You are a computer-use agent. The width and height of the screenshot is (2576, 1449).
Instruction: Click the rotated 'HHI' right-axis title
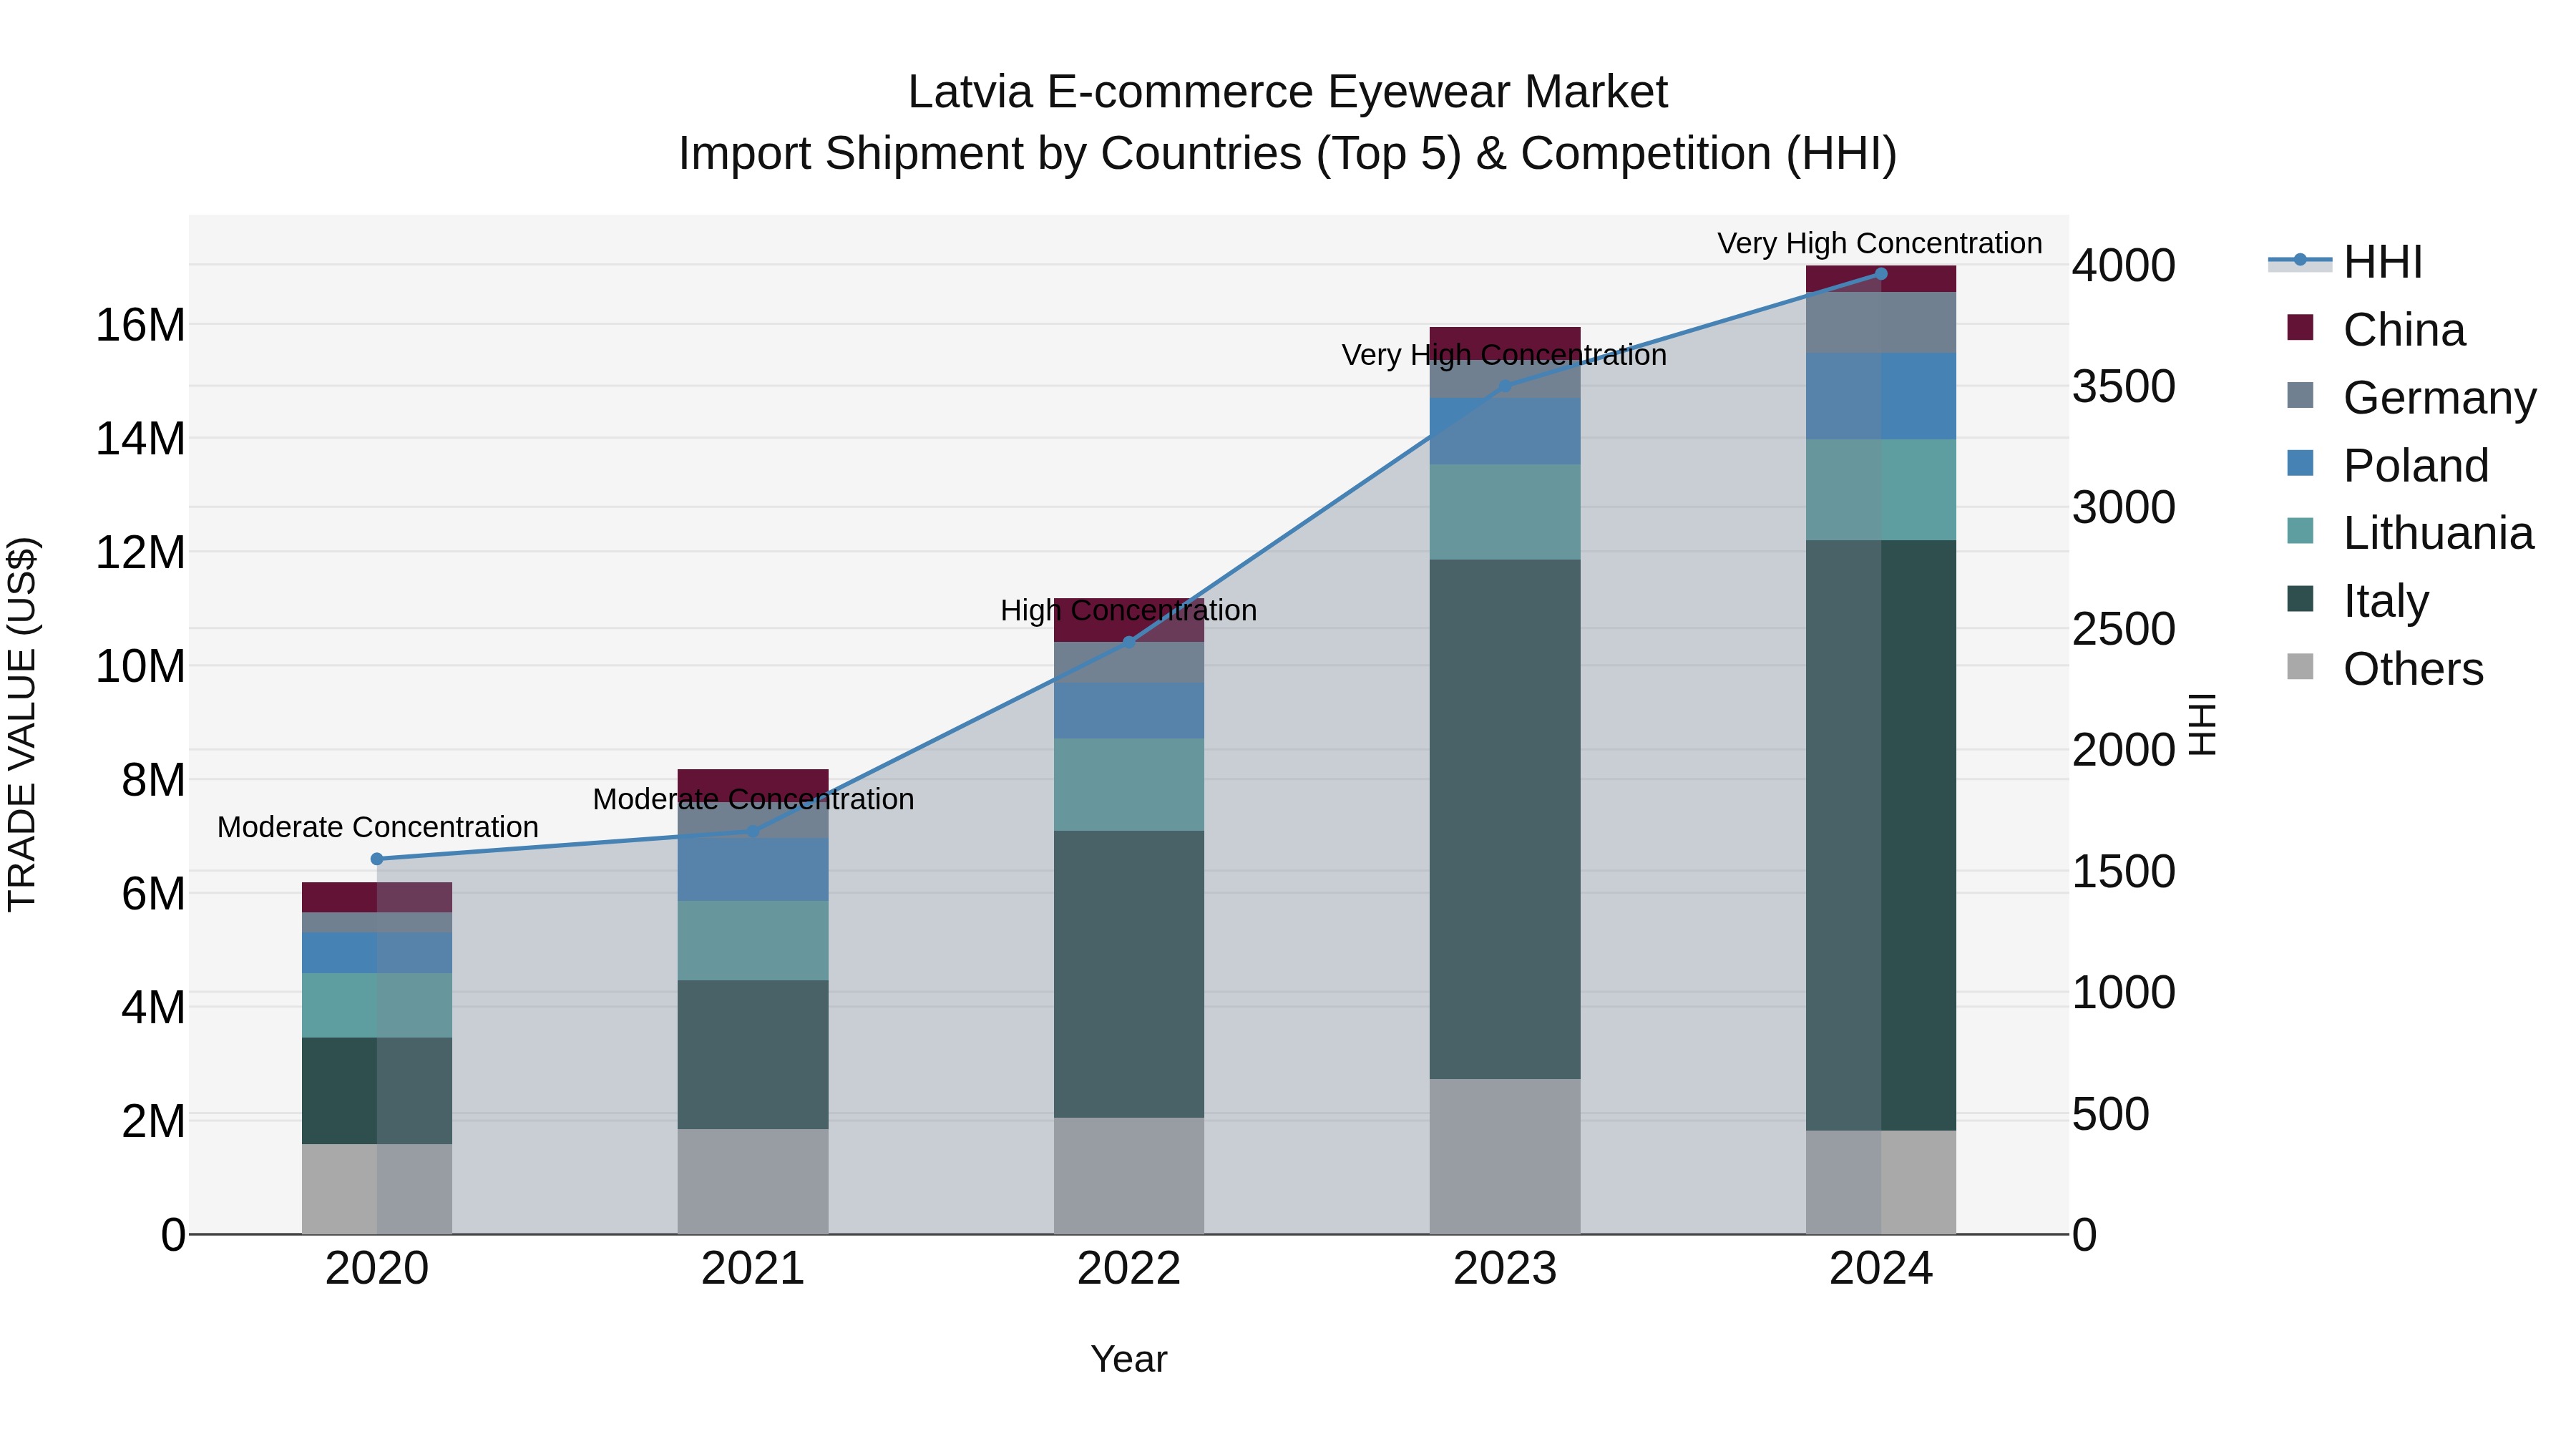click(x=2203, y=725)
